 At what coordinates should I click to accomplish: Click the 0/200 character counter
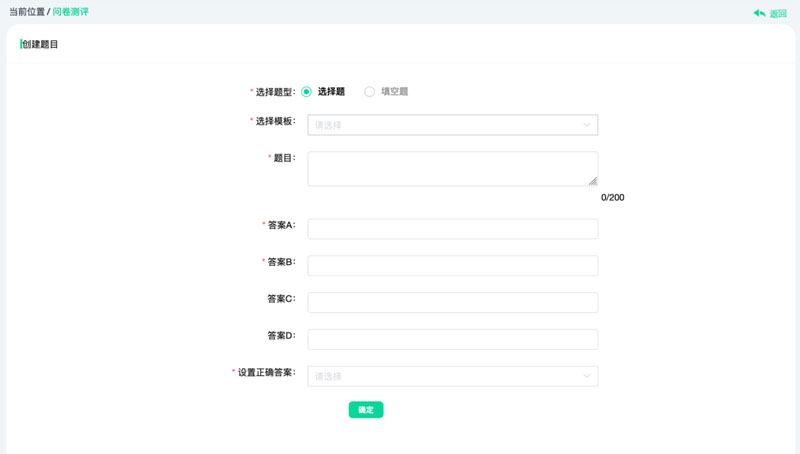[612, 198]
